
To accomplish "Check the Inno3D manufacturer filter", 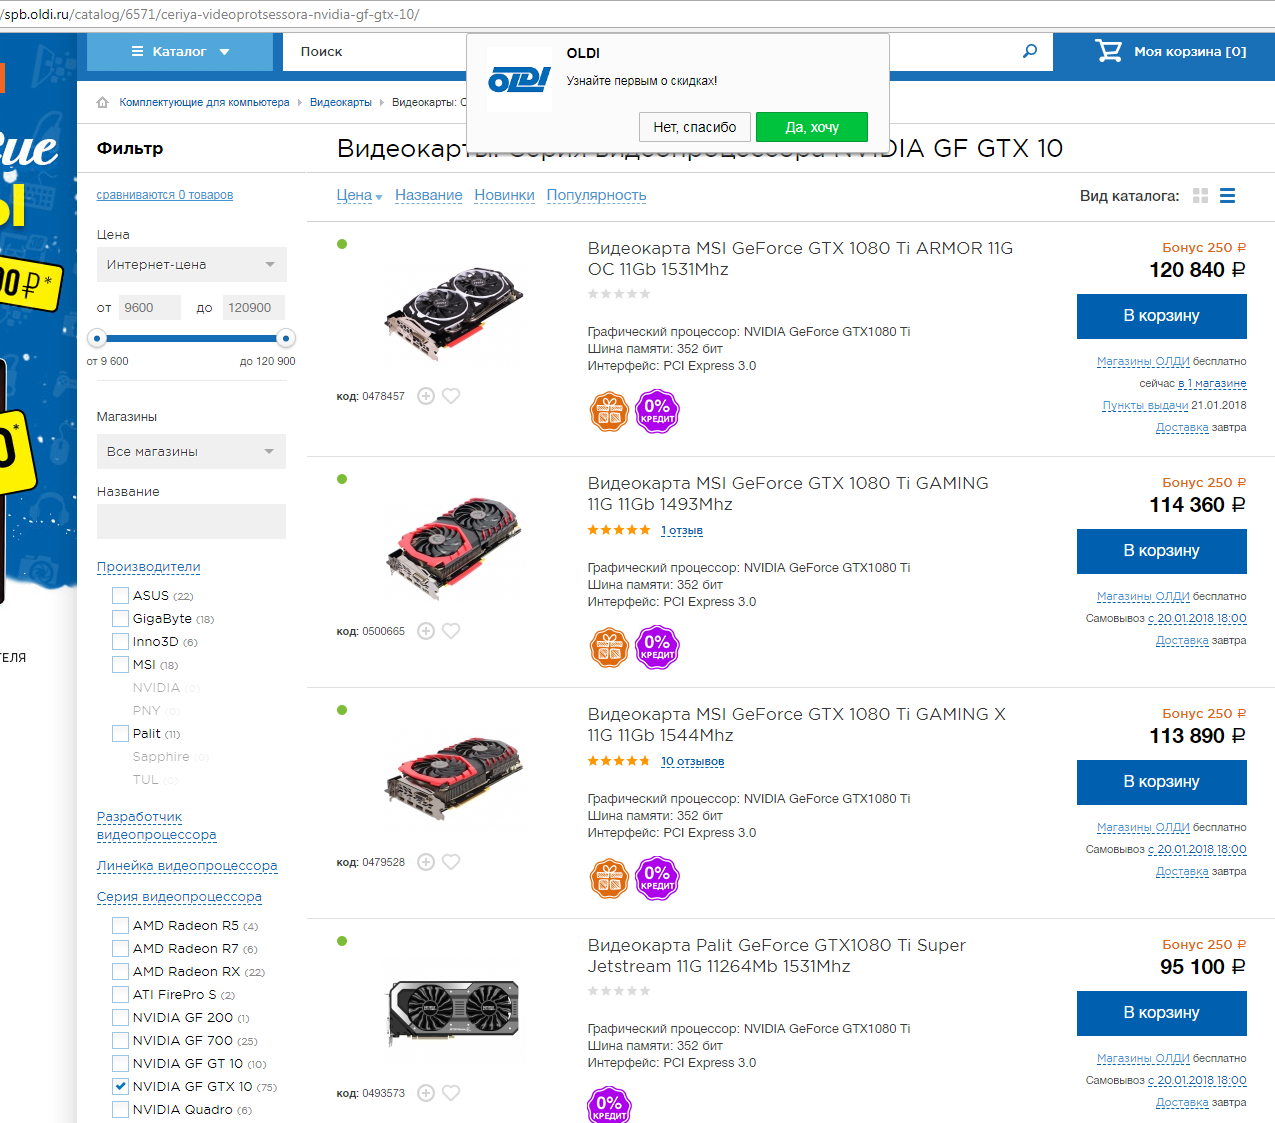I will (121, 642).
